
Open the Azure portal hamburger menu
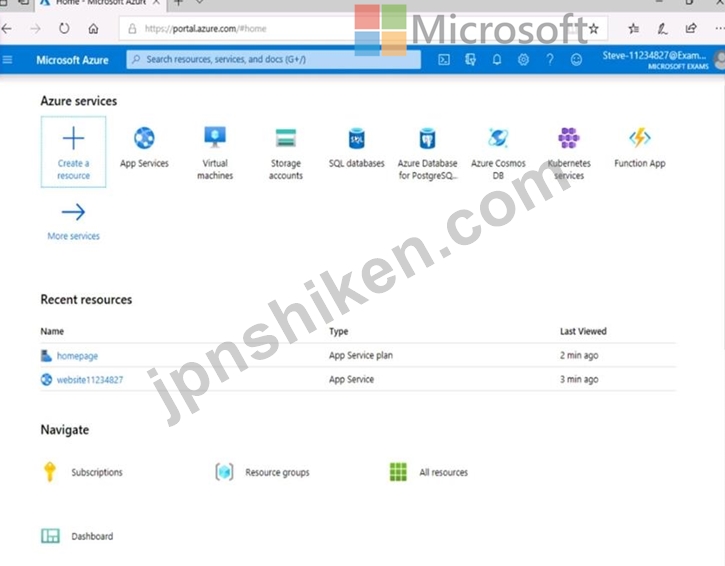pyautogui.click(x=7, y=60)
